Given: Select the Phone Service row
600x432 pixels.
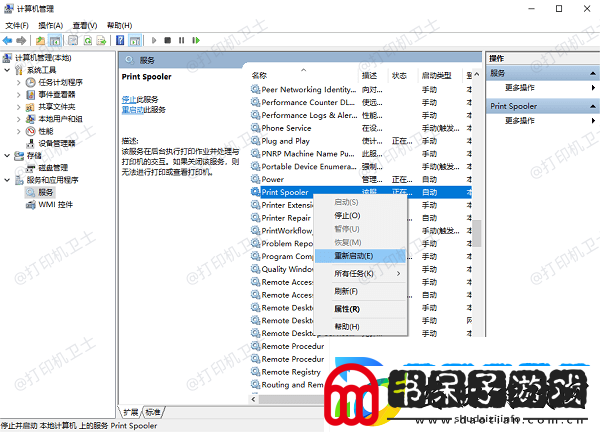Looking at the screenshot, I should tap(361, 128).
